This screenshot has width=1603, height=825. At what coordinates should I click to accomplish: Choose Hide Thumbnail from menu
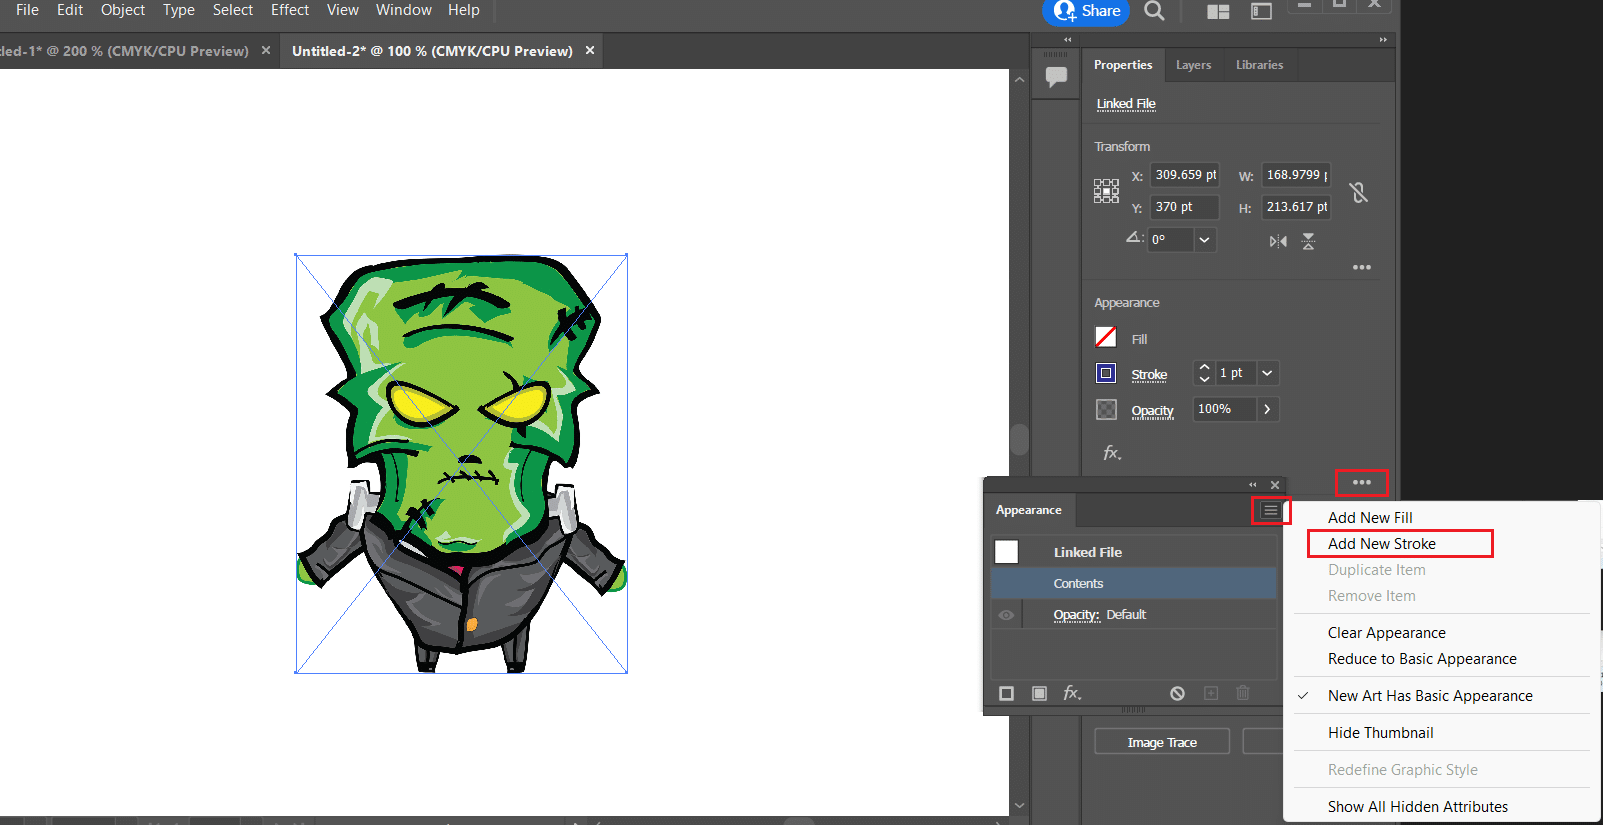[x=1380, y=733]
